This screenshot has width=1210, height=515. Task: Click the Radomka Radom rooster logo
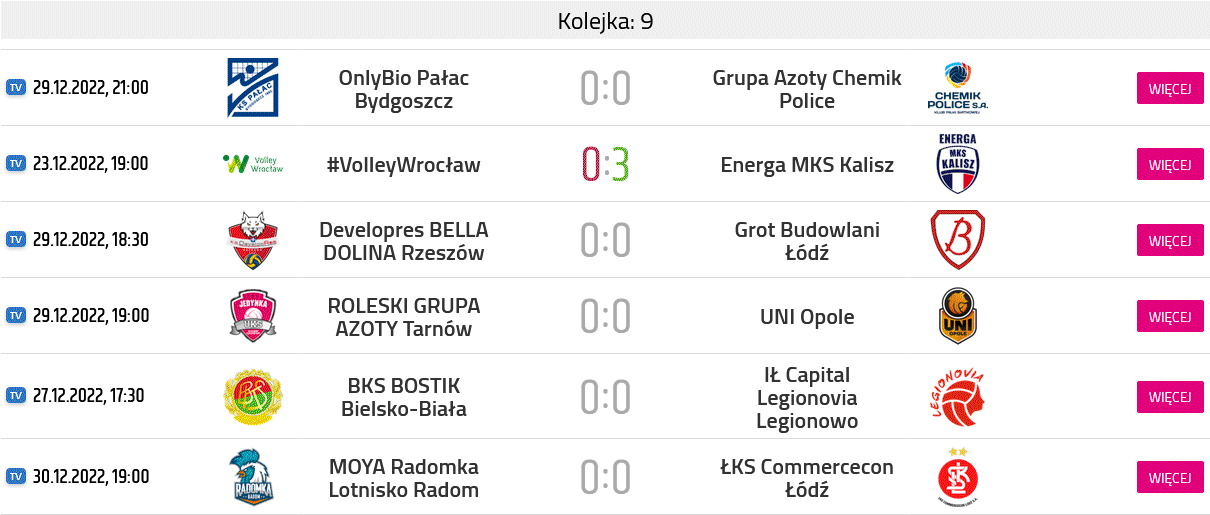click(252, 477)
